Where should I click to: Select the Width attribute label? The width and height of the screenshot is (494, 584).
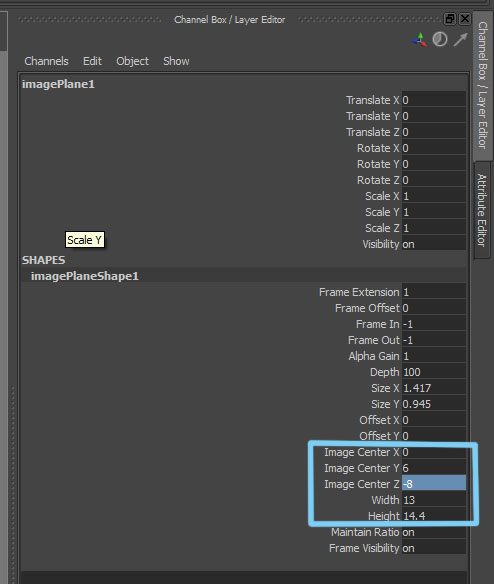(x=385, y=500)
